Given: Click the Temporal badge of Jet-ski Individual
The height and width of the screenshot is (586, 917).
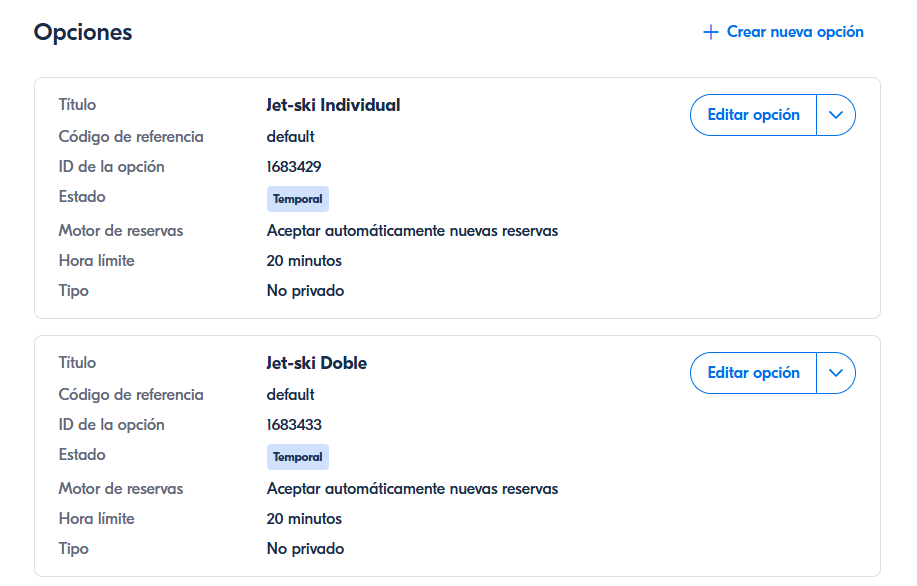Looking at the screenshot, I should (x=298, y=199).
